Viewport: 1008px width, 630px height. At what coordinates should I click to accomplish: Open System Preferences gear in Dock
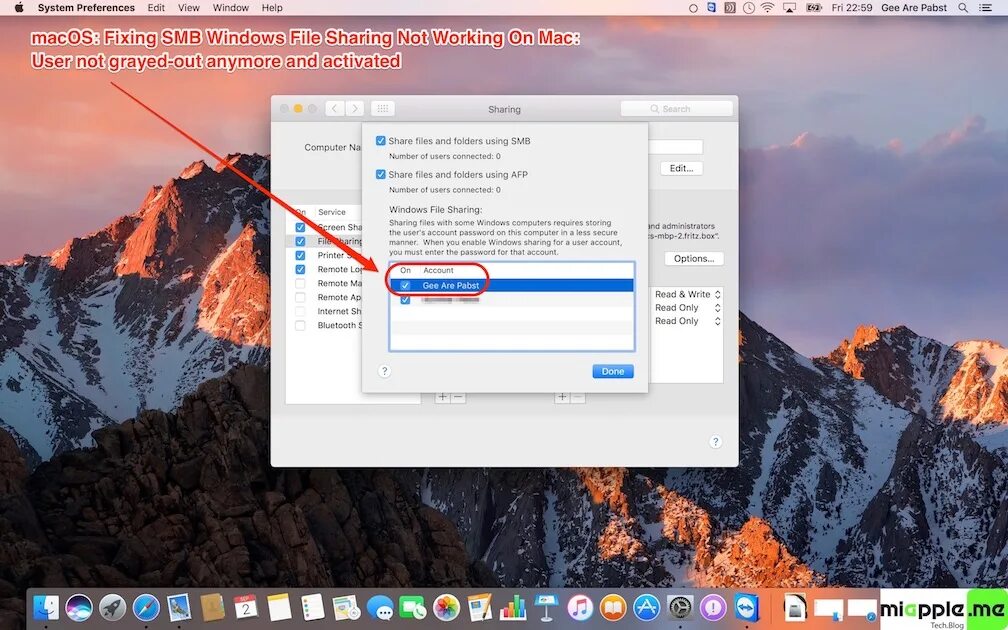coord(680,608)
